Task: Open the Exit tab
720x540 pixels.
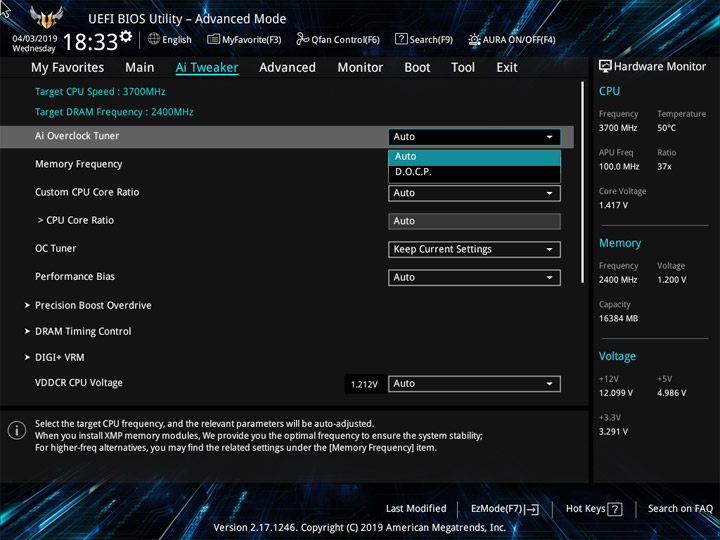Action: click(507, 68)
